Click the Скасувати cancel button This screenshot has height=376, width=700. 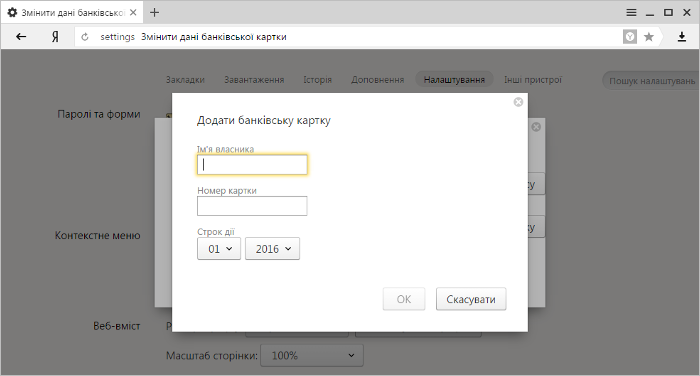pos(471,299)
